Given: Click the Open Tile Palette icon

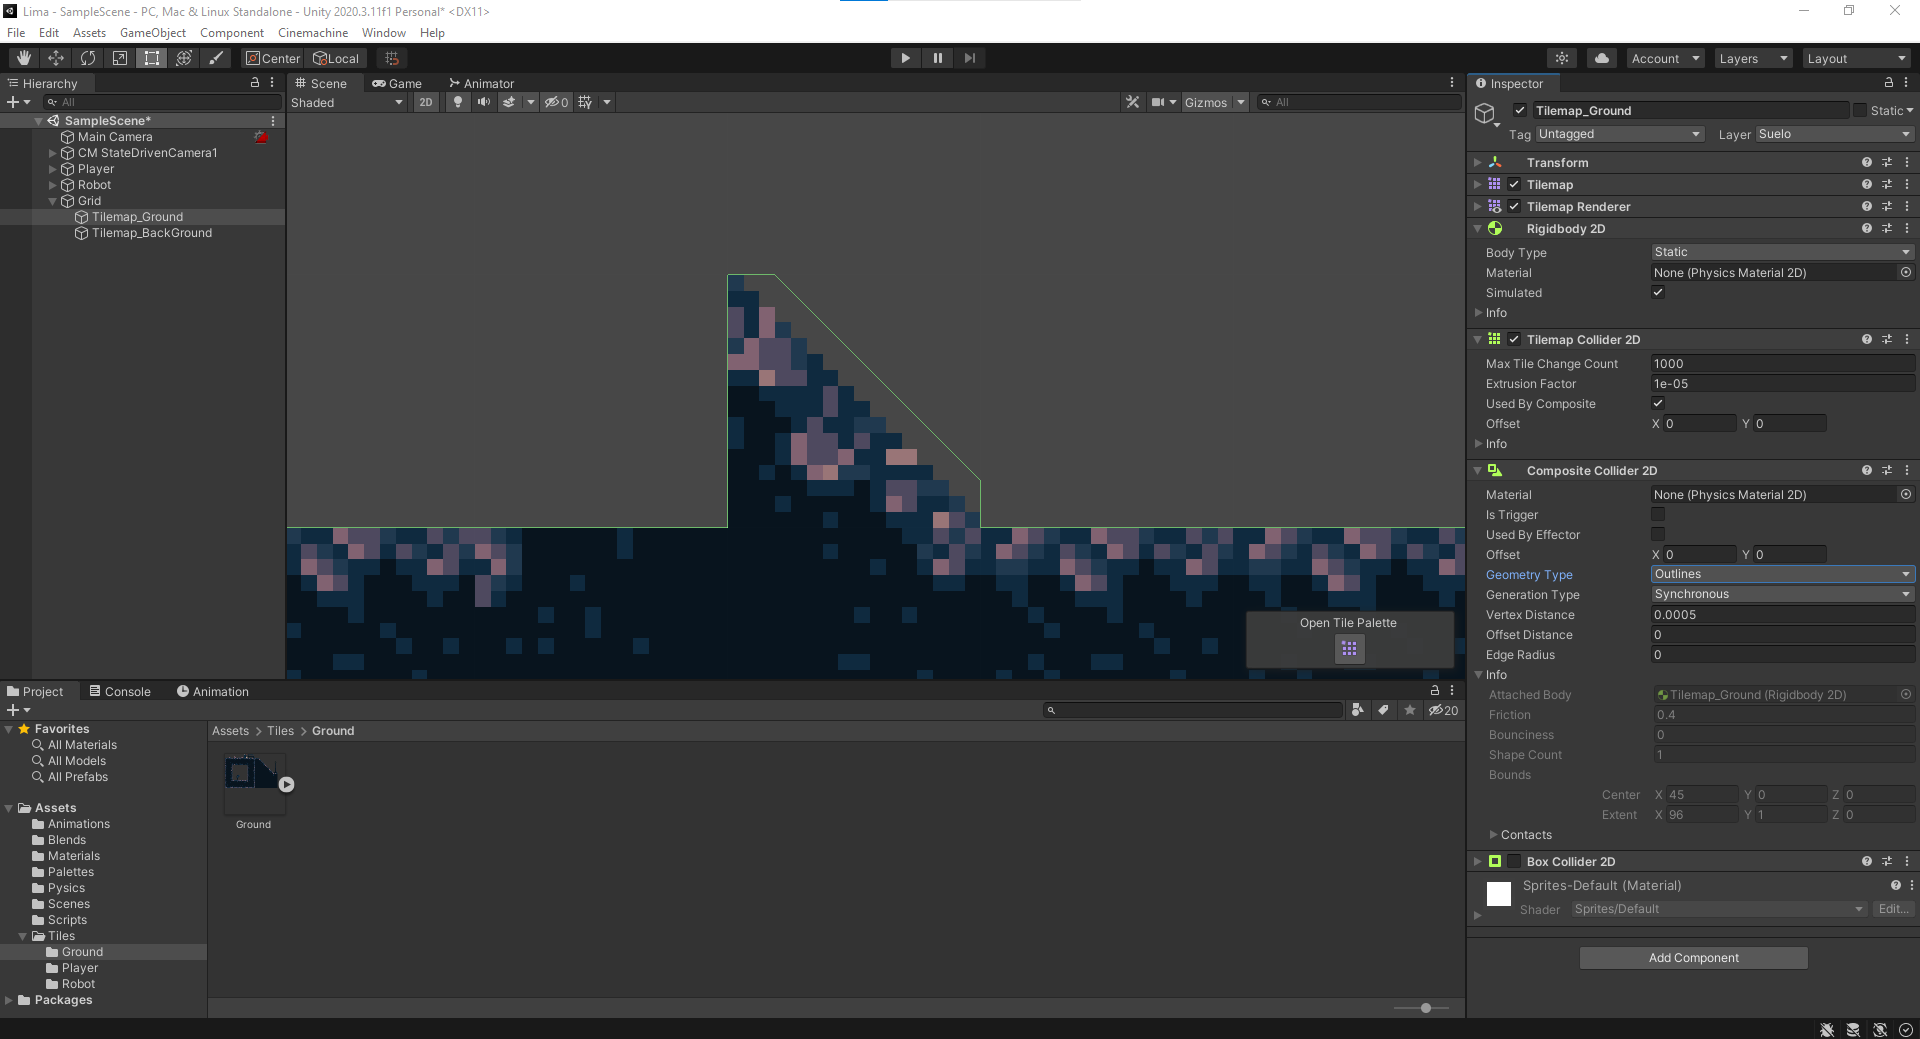Looking at the screenshot, I should 1349,649.
